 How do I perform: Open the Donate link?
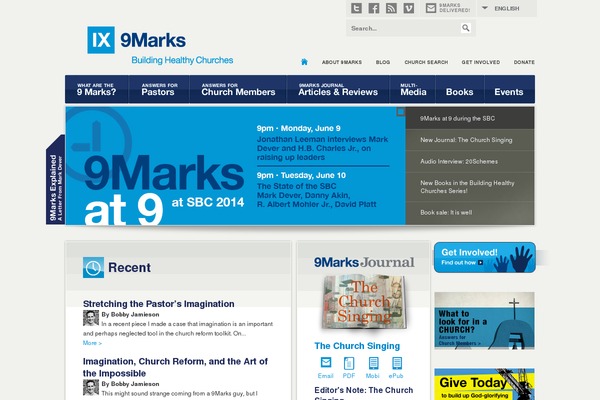[524, 62]
